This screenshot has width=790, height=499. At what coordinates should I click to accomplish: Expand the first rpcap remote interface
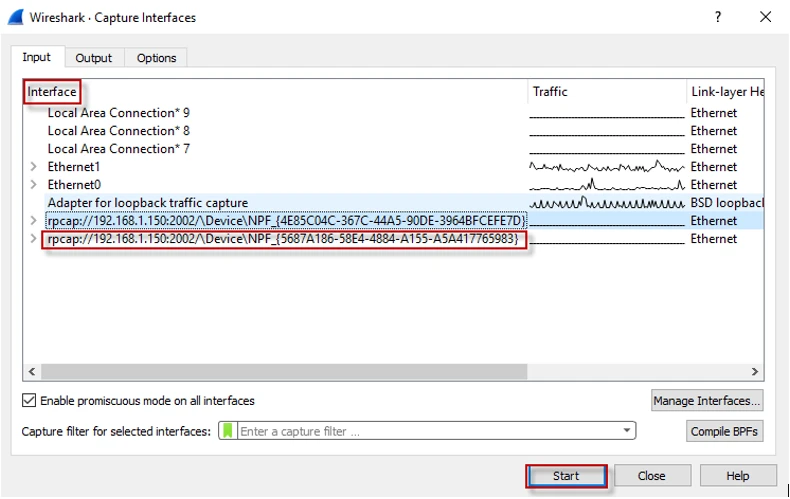tap(33, 221)
